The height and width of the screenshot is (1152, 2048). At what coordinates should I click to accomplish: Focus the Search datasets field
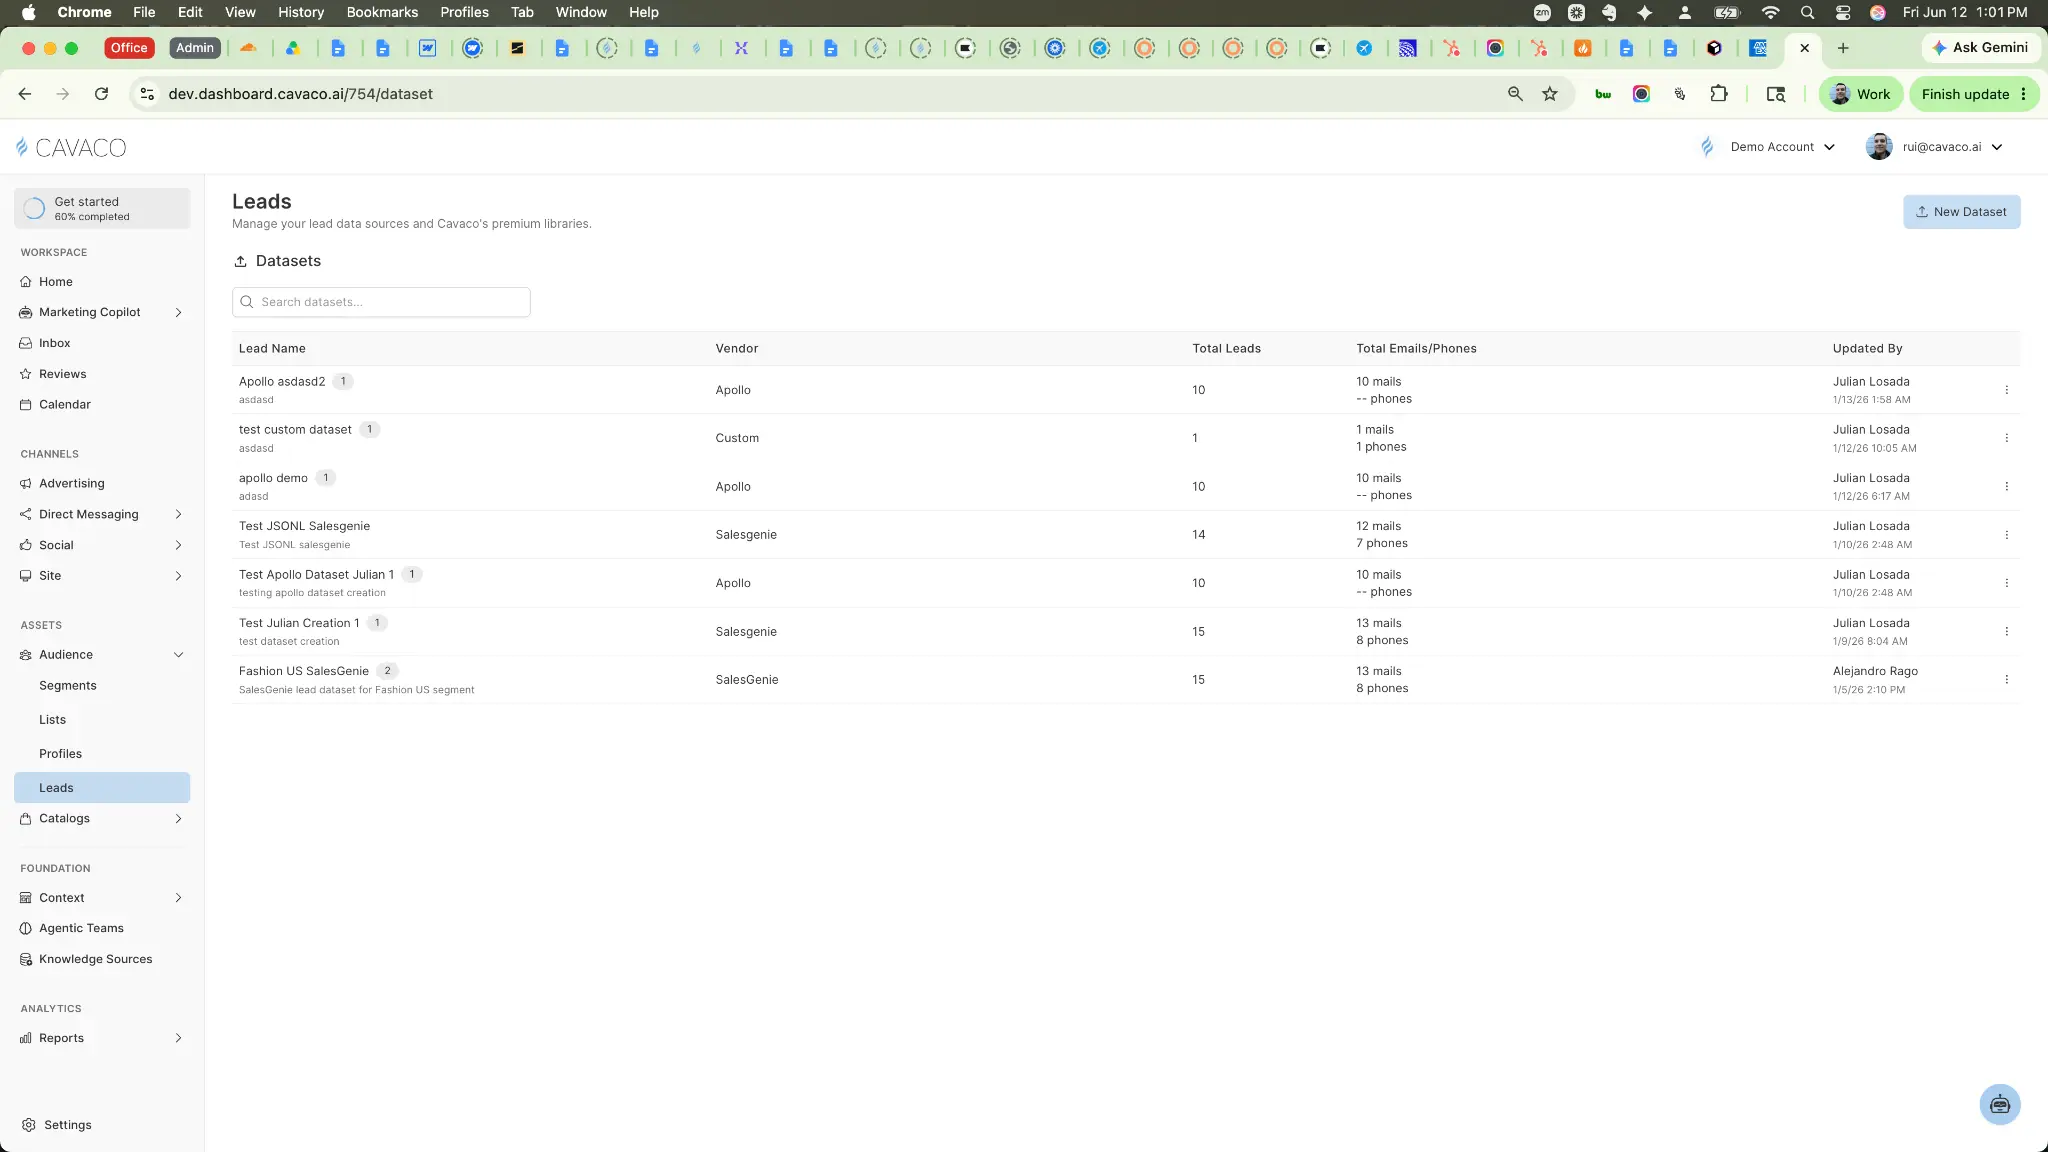(381, 302)
